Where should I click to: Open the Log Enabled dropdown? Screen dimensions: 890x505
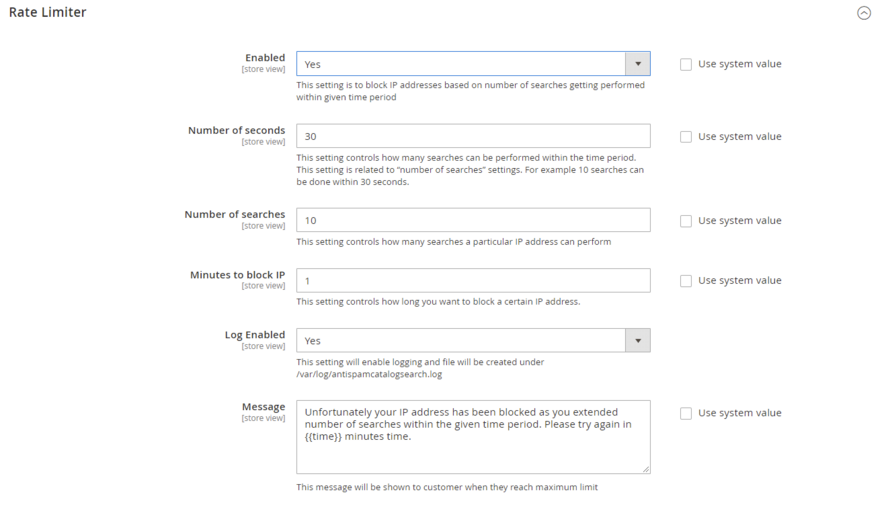tap(472, 340)
